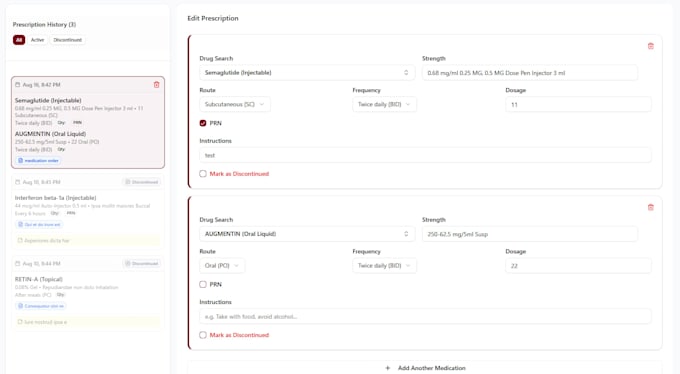Open the attachment link on the RETIN-A card
The height and width of the screenshot is (374, 680).
[x=41, y=306]
